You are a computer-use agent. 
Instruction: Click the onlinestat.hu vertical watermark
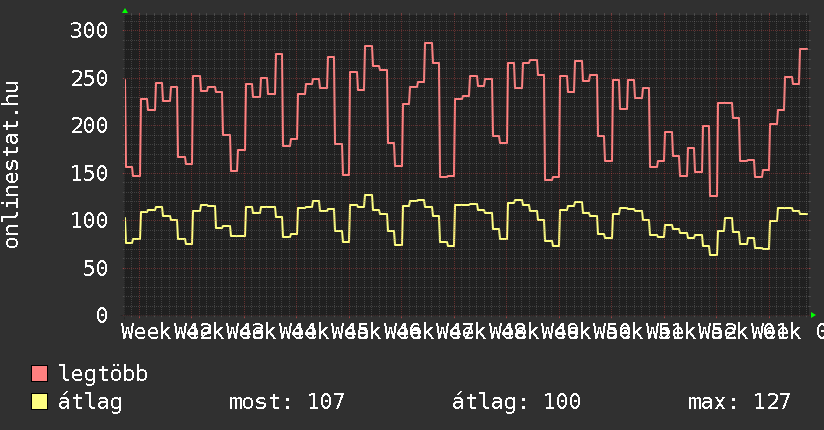click(x=13, y=165)
